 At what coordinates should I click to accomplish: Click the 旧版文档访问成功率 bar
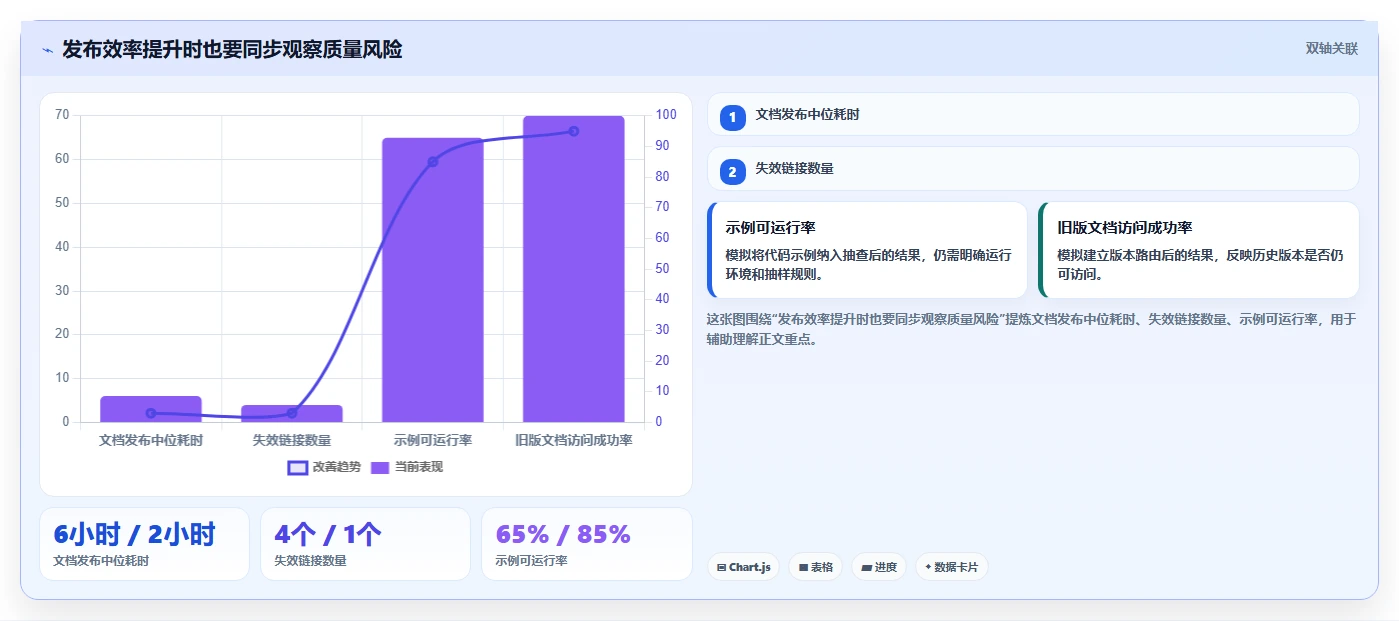[x=574, y=269]
